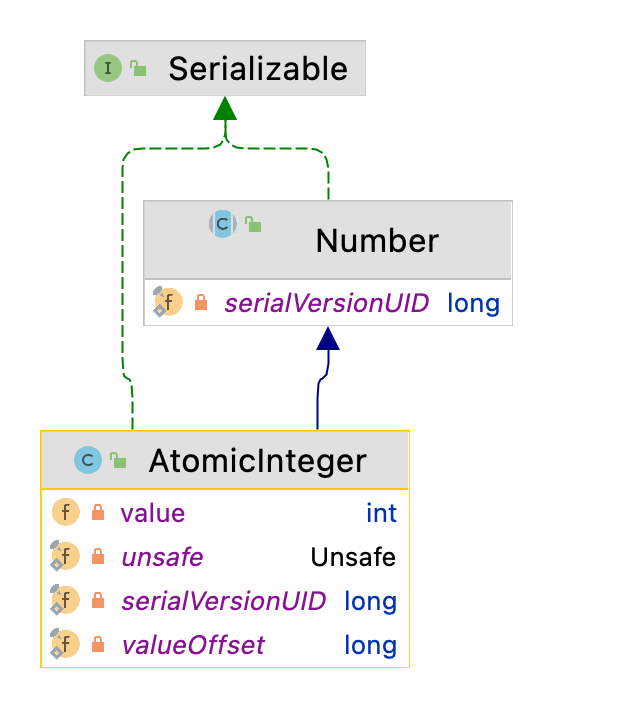The height and width of the screenshot is (708, 640).
Task: Select the valueOffset field name
Action: coord(193,645)
